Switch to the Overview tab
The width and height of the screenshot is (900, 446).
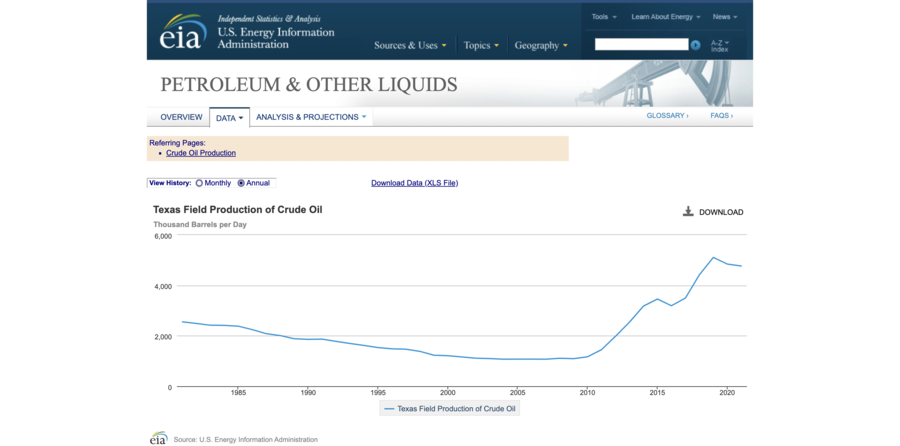click(181, 117)
